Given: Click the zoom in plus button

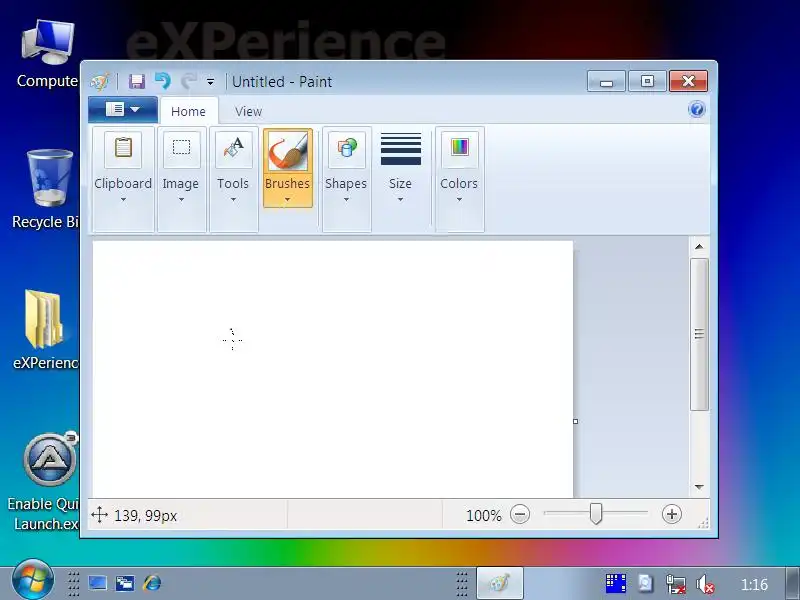Looking at the screenshot, I should (672, 514).
